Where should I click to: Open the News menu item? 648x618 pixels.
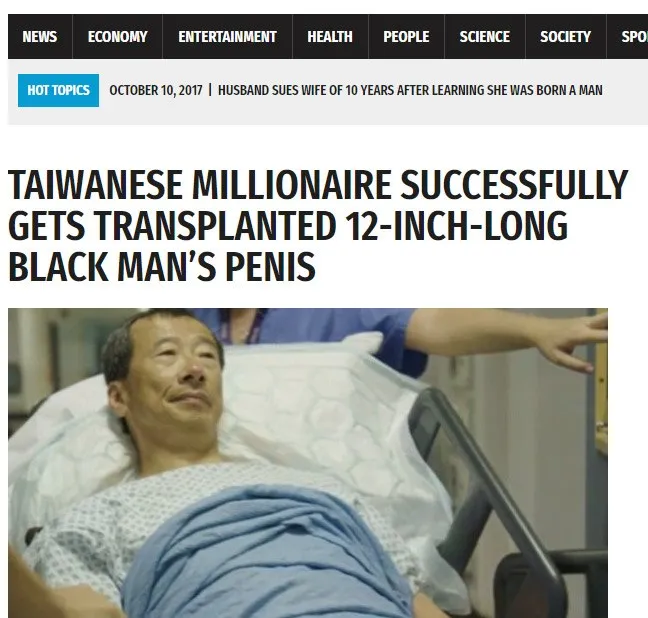[40, 37]
